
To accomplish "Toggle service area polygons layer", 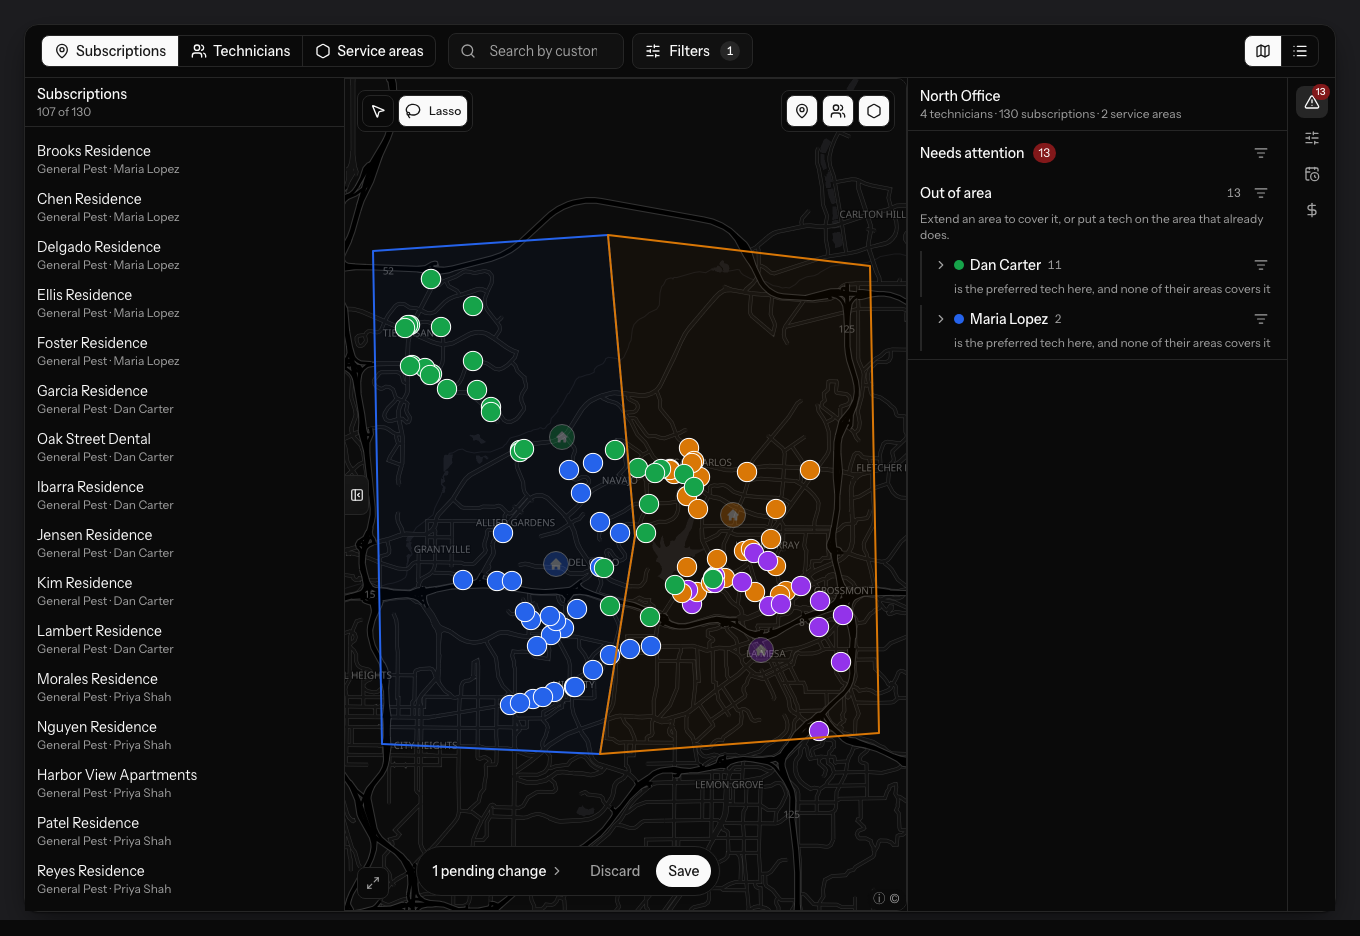I will click(x=874, y=111).
